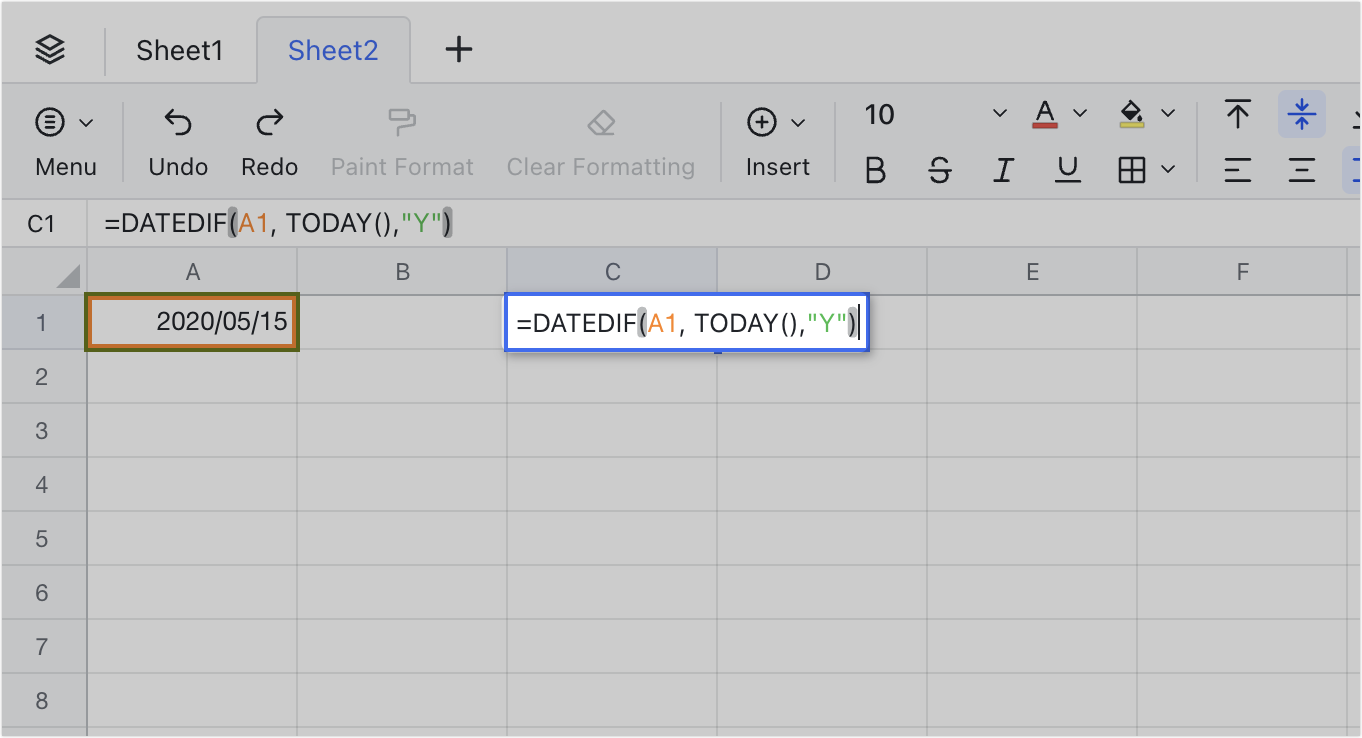The height and width of the screenshot is (738, 1362).
Task: Switch to the Sheet1 tab
Action: pos(180,49)
